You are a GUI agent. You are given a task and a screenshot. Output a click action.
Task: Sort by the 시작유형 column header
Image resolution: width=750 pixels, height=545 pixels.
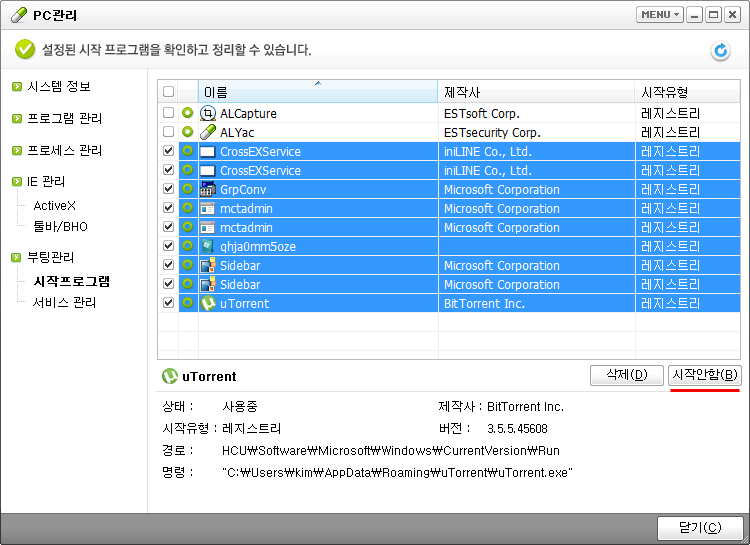pos(687,91)
